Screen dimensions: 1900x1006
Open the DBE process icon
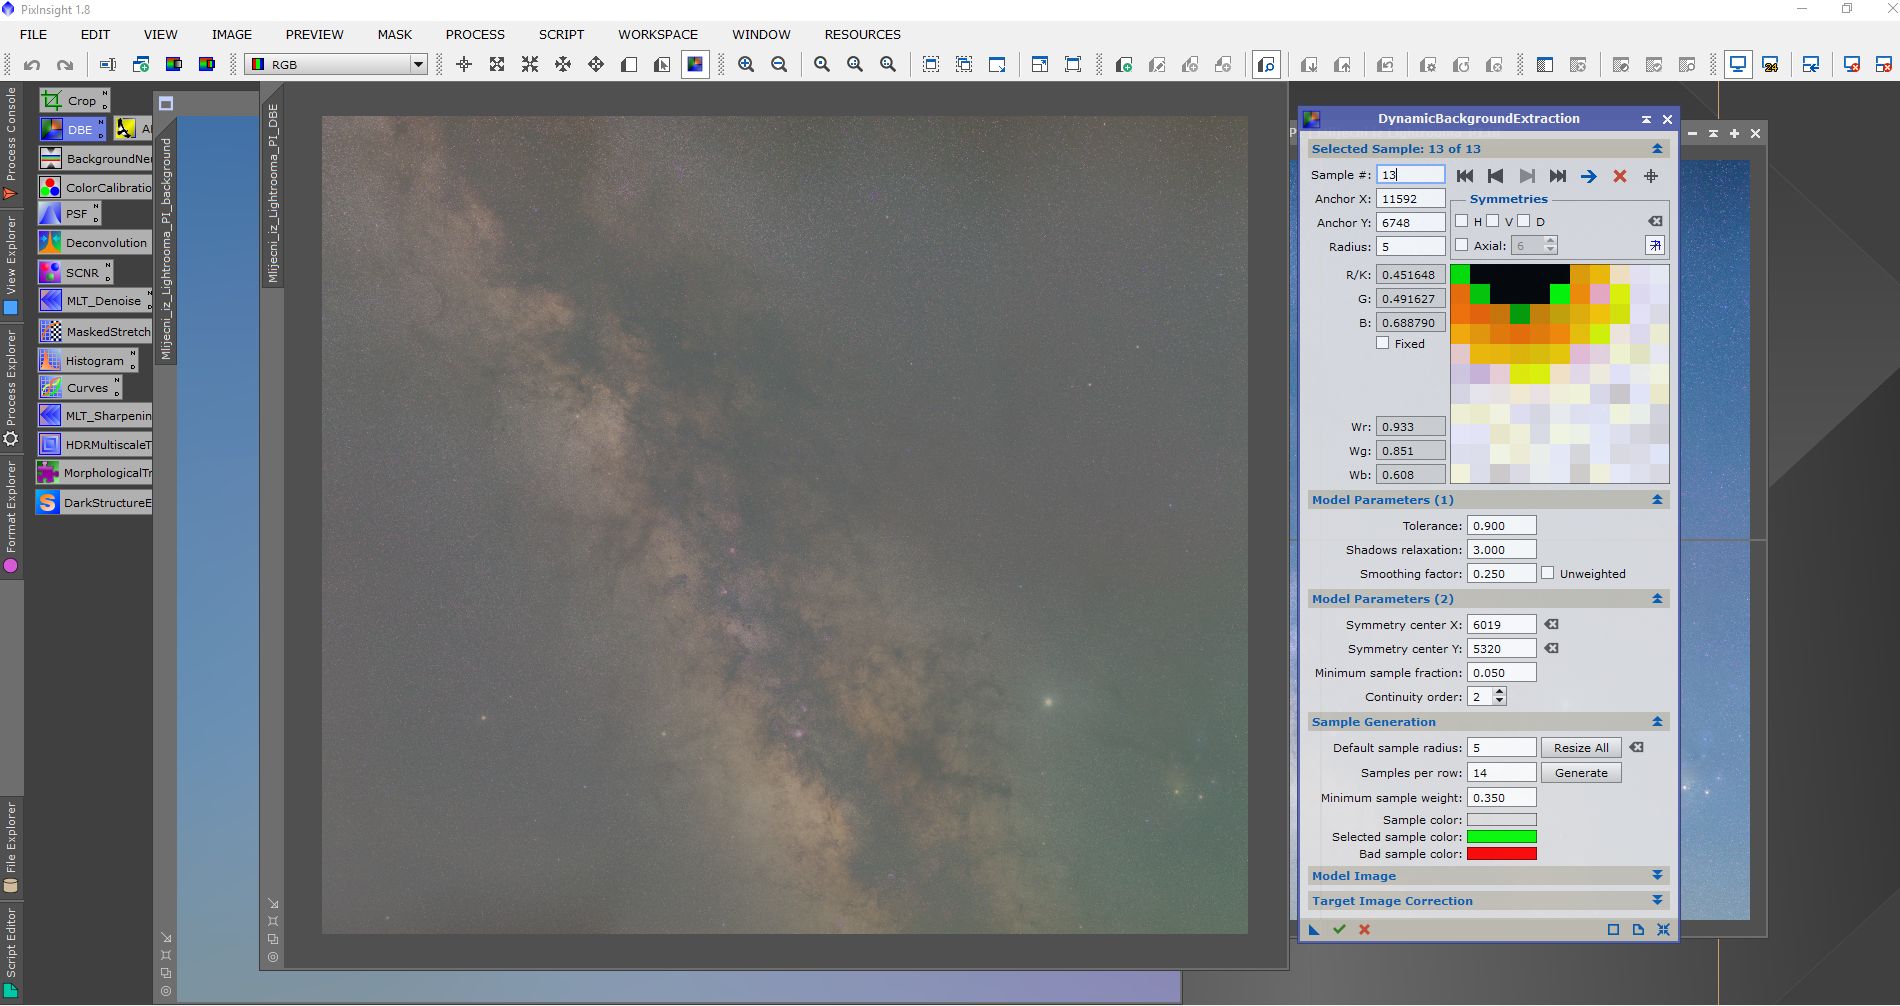70,129
